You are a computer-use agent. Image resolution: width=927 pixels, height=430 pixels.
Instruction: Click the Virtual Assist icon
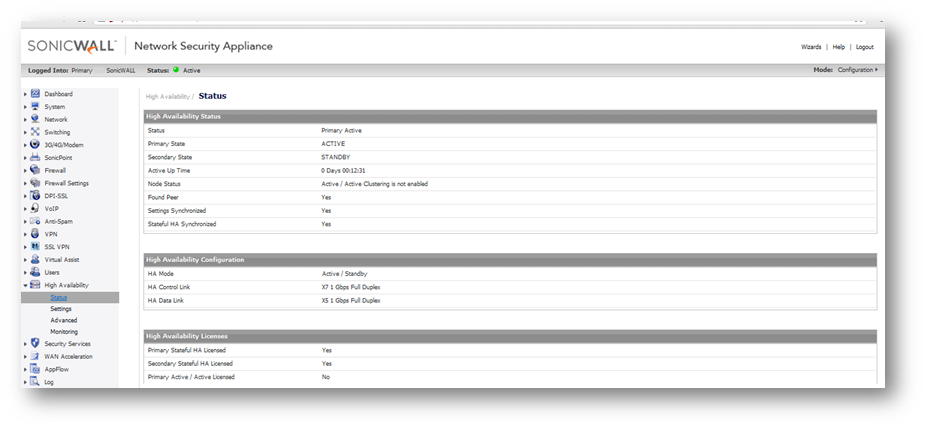tap(35, 259)
